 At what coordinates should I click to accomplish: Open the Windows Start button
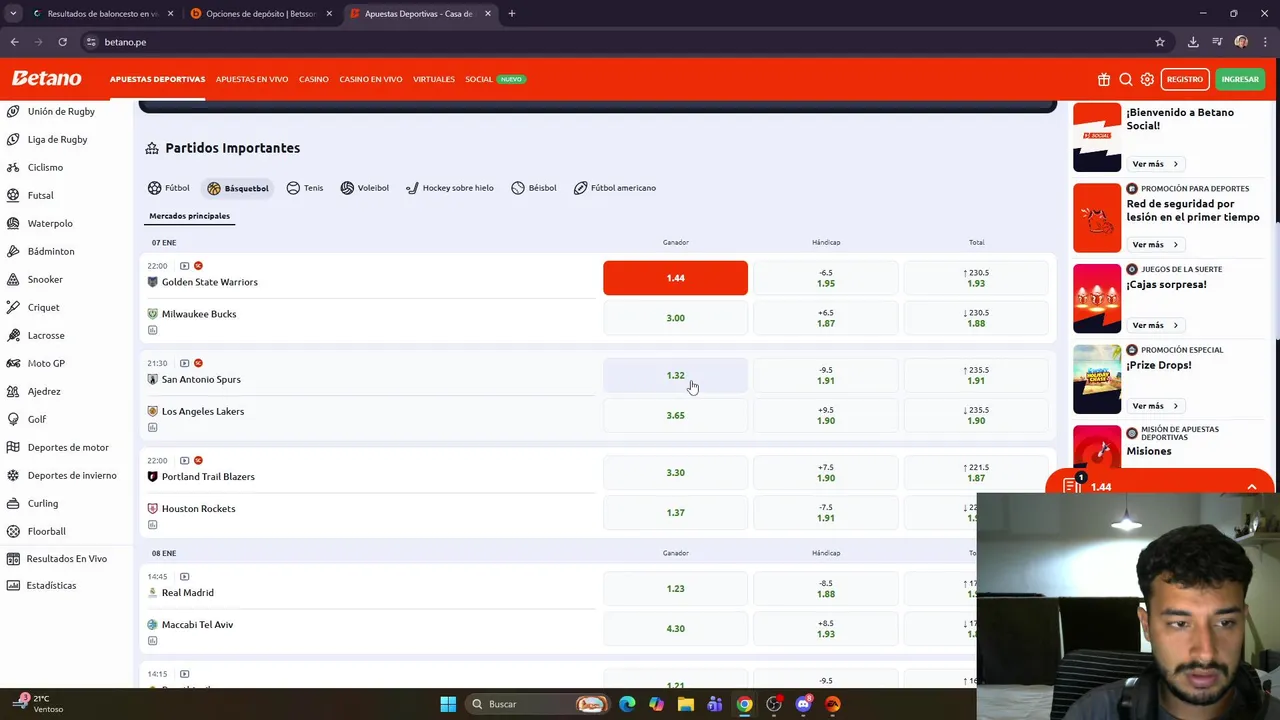448,704
